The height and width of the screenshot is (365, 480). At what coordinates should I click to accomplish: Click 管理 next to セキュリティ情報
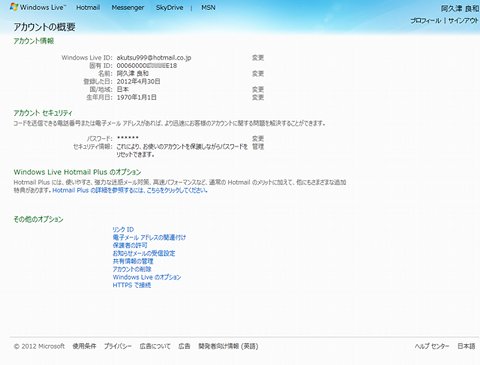[x=258, y=146]
